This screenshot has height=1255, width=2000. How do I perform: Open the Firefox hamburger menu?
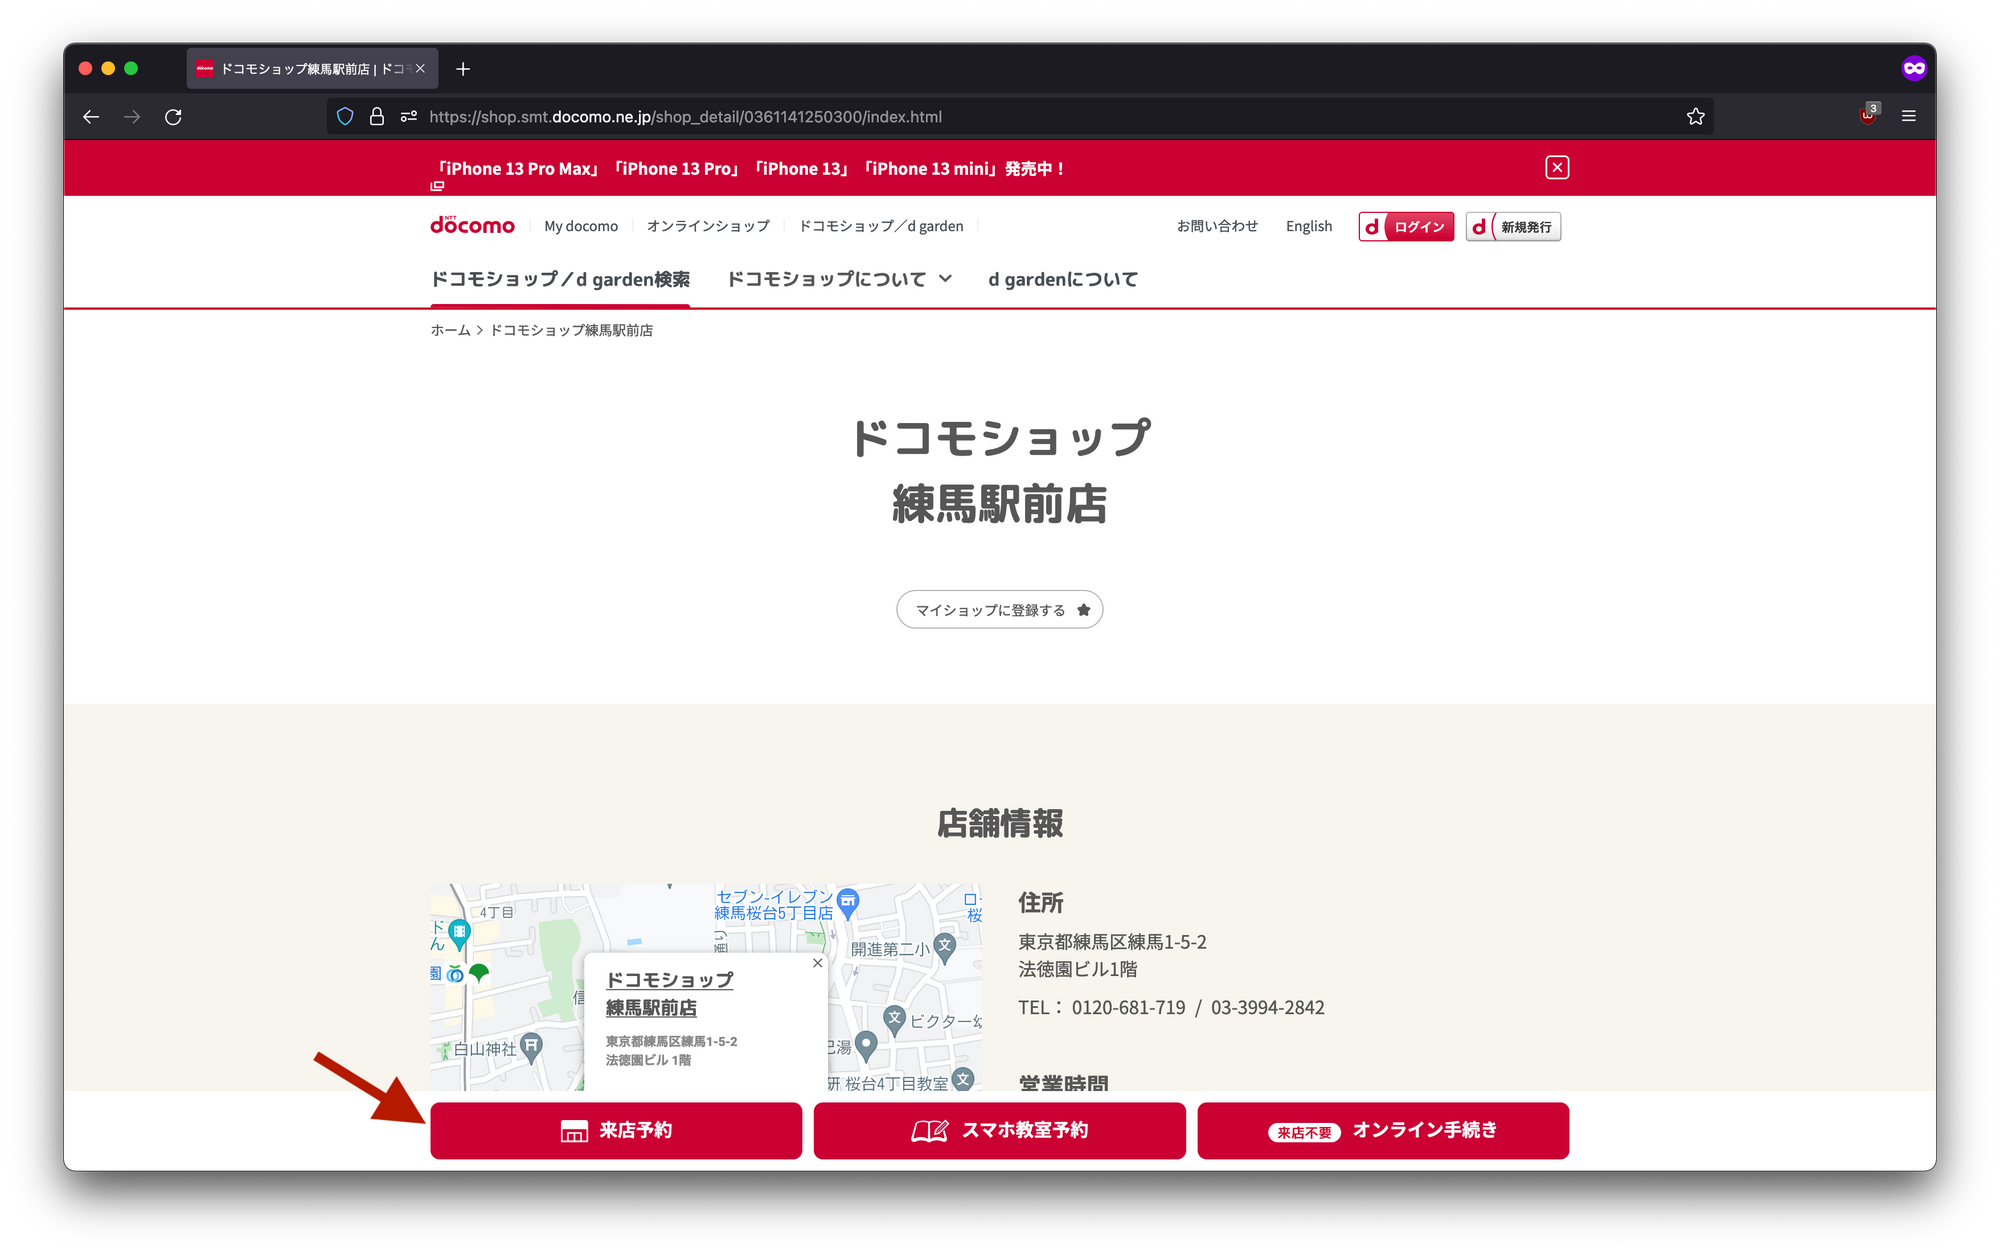tap(1908, 117)
